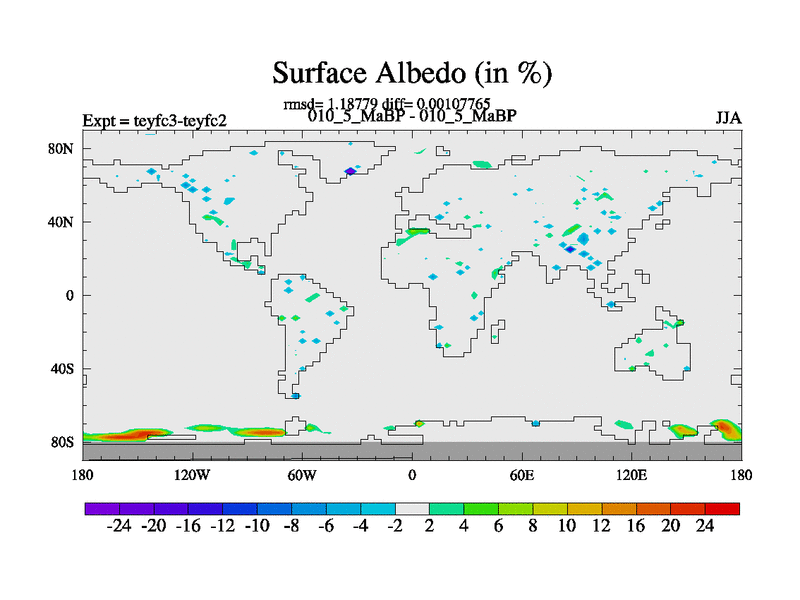Click the 'Surface Albedo (in %)' title
This screenshot has height=600, width=800.
412,73
